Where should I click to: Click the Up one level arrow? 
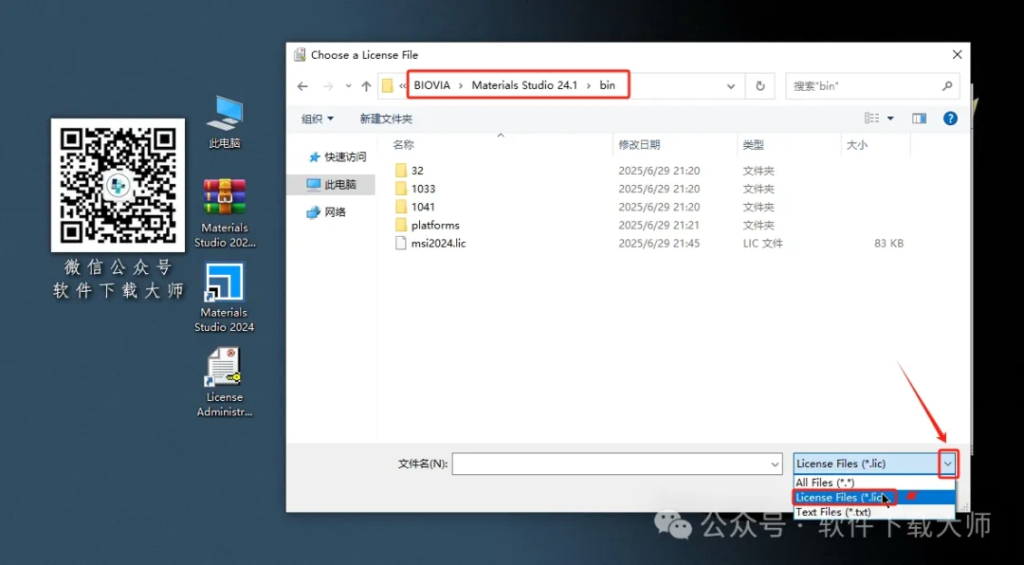point(367,86)
